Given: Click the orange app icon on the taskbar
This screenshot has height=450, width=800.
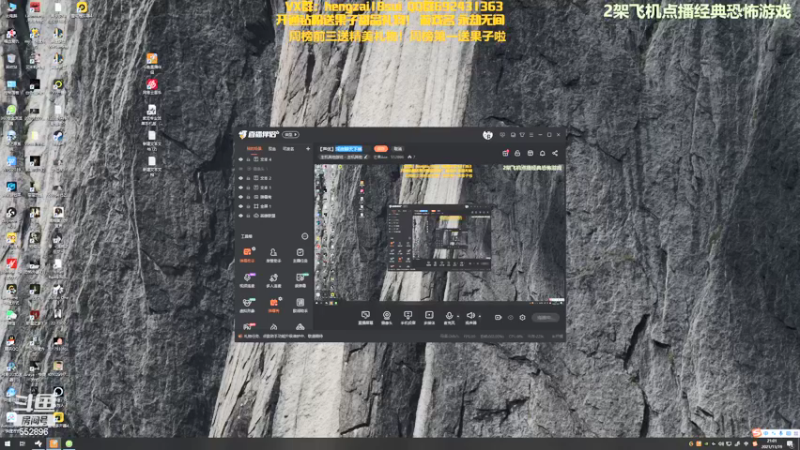Looking at the screenshot, I should (x=54, y=444).
